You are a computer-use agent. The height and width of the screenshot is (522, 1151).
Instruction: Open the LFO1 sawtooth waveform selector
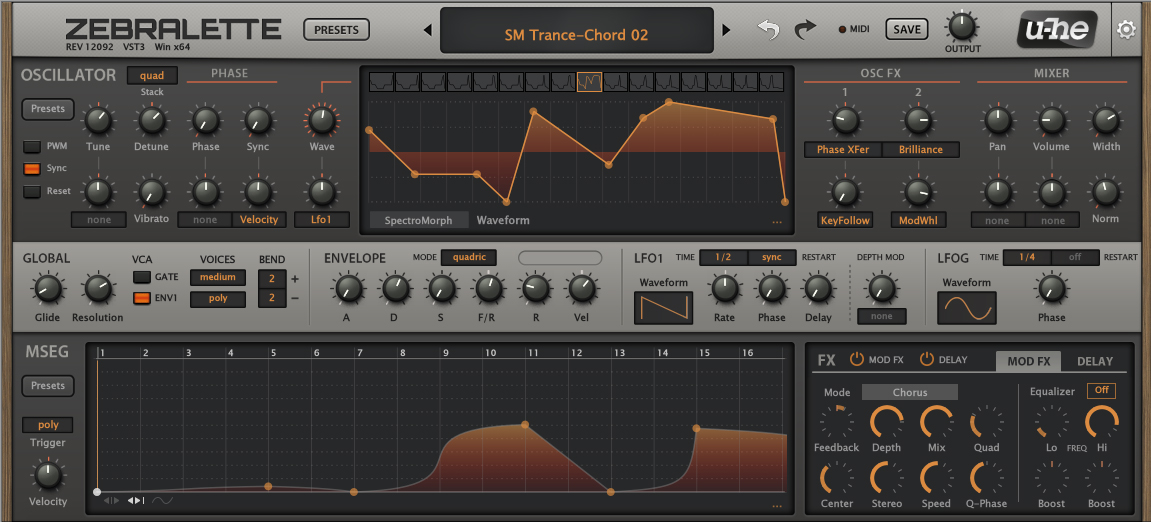point(663,308)
